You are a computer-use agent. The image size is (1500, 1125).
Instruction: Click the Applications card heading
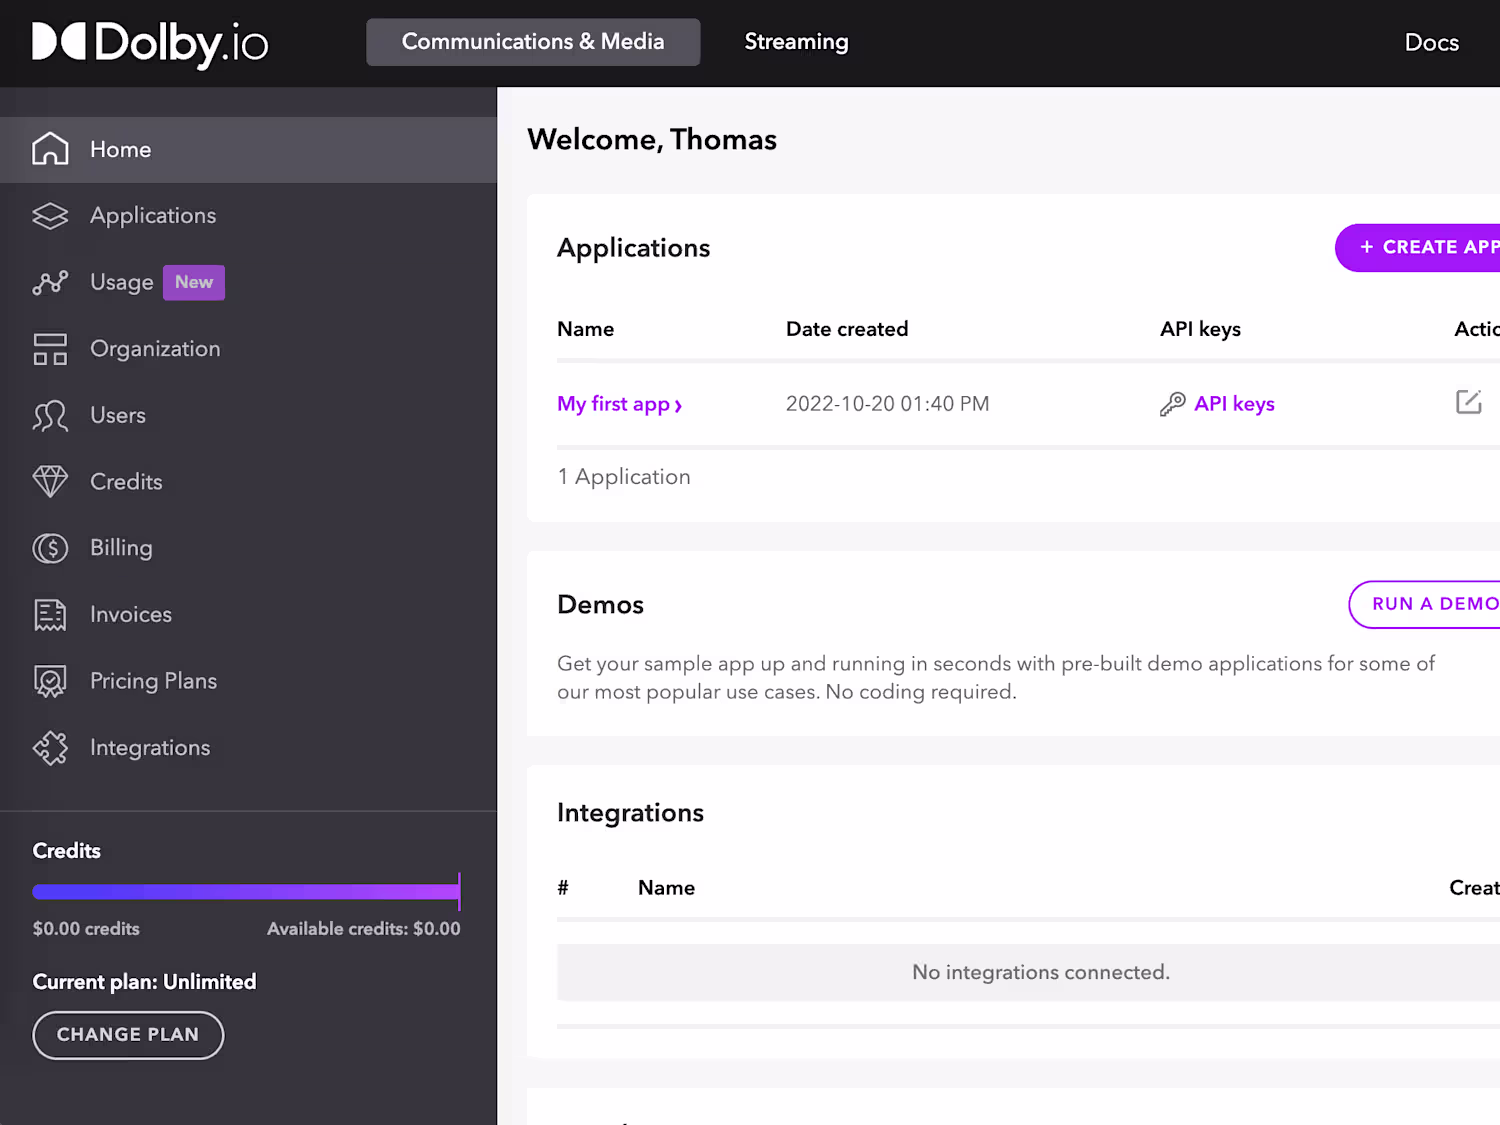(634, 248)
